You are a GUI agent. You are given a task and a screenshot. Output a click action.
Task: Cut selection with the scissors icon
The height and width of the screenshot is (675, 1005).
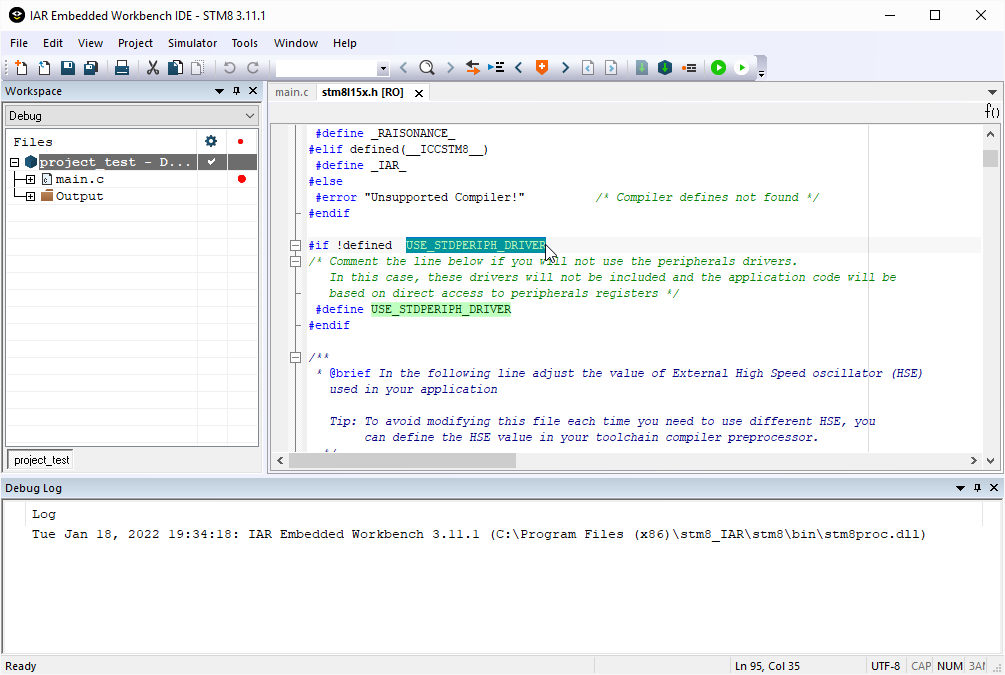tap(153, 67)
